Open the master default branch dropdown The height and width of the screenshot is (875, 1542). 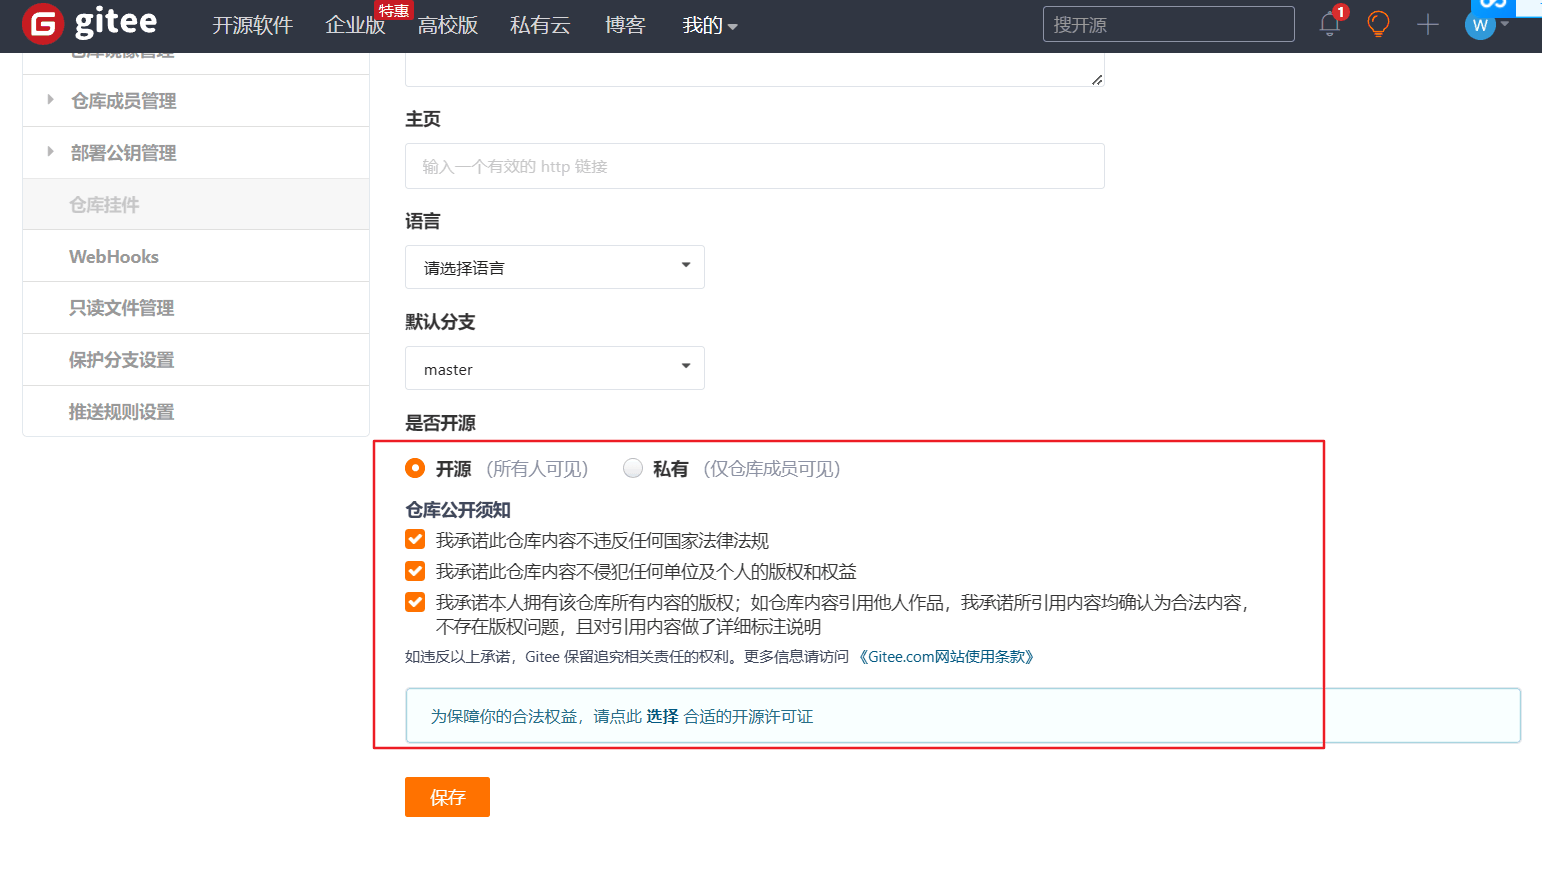point(554,368)
